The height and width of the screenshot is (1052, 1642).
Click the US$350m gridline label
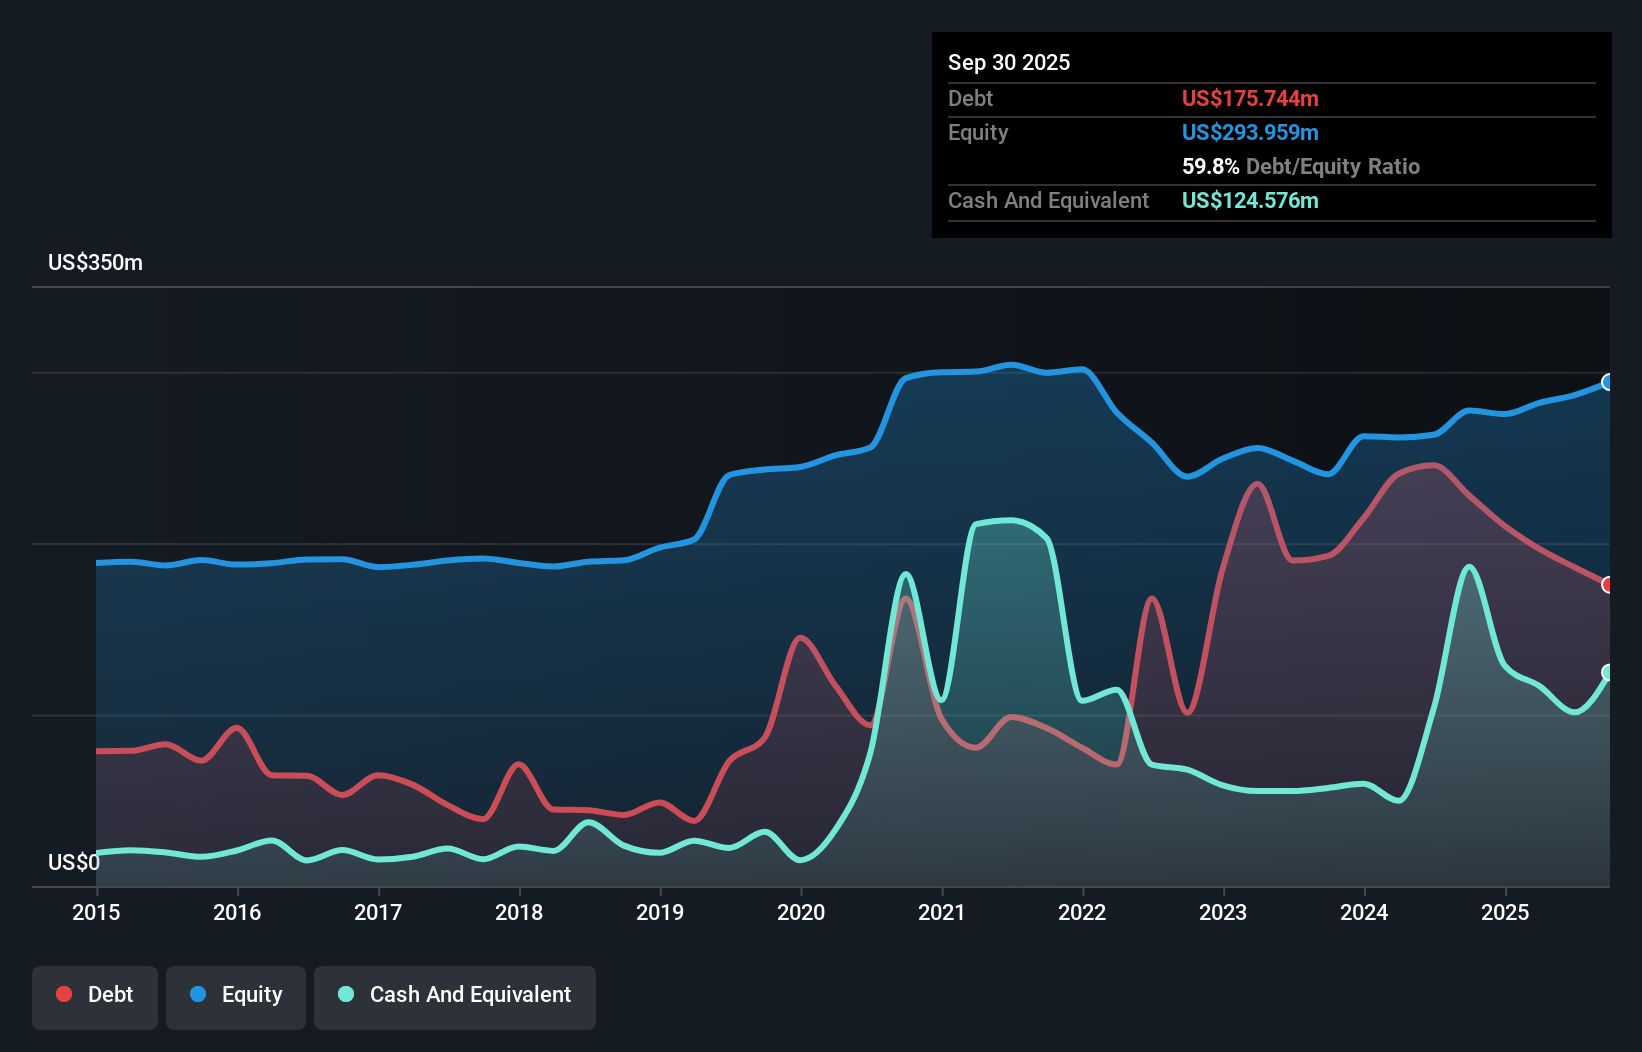(x=96, y=262)
